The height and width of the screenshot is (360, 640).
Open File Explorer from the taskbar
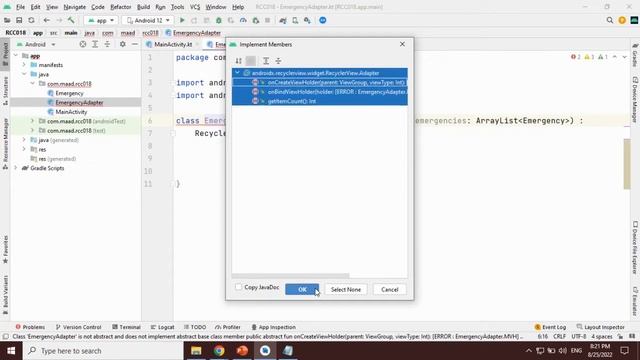196,351
